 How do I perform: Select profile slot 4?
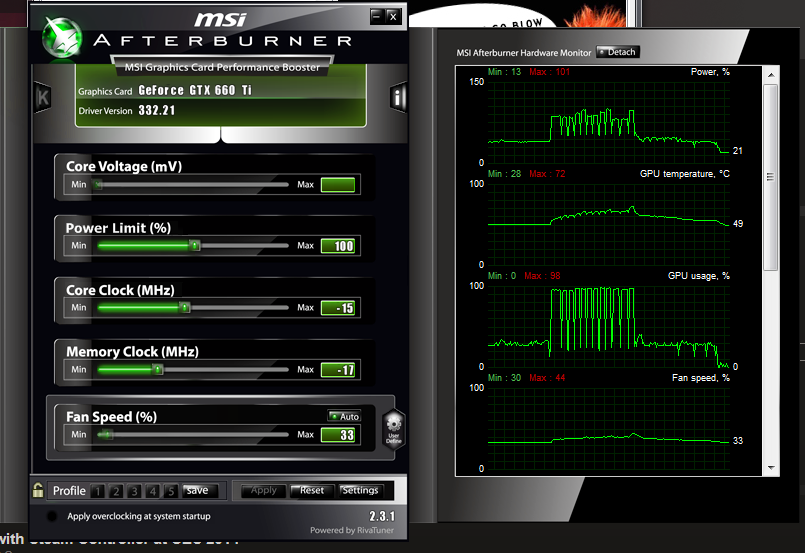tap(152, 491)
